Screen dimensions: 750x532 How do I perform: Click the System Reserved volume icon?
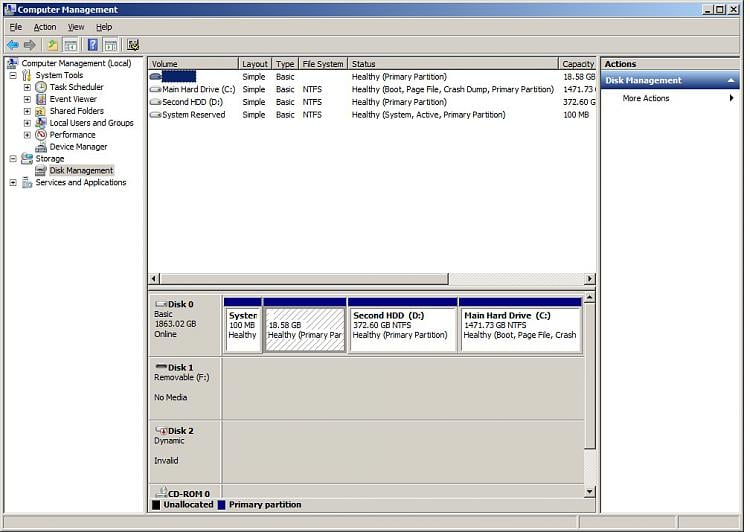point(155,115)
